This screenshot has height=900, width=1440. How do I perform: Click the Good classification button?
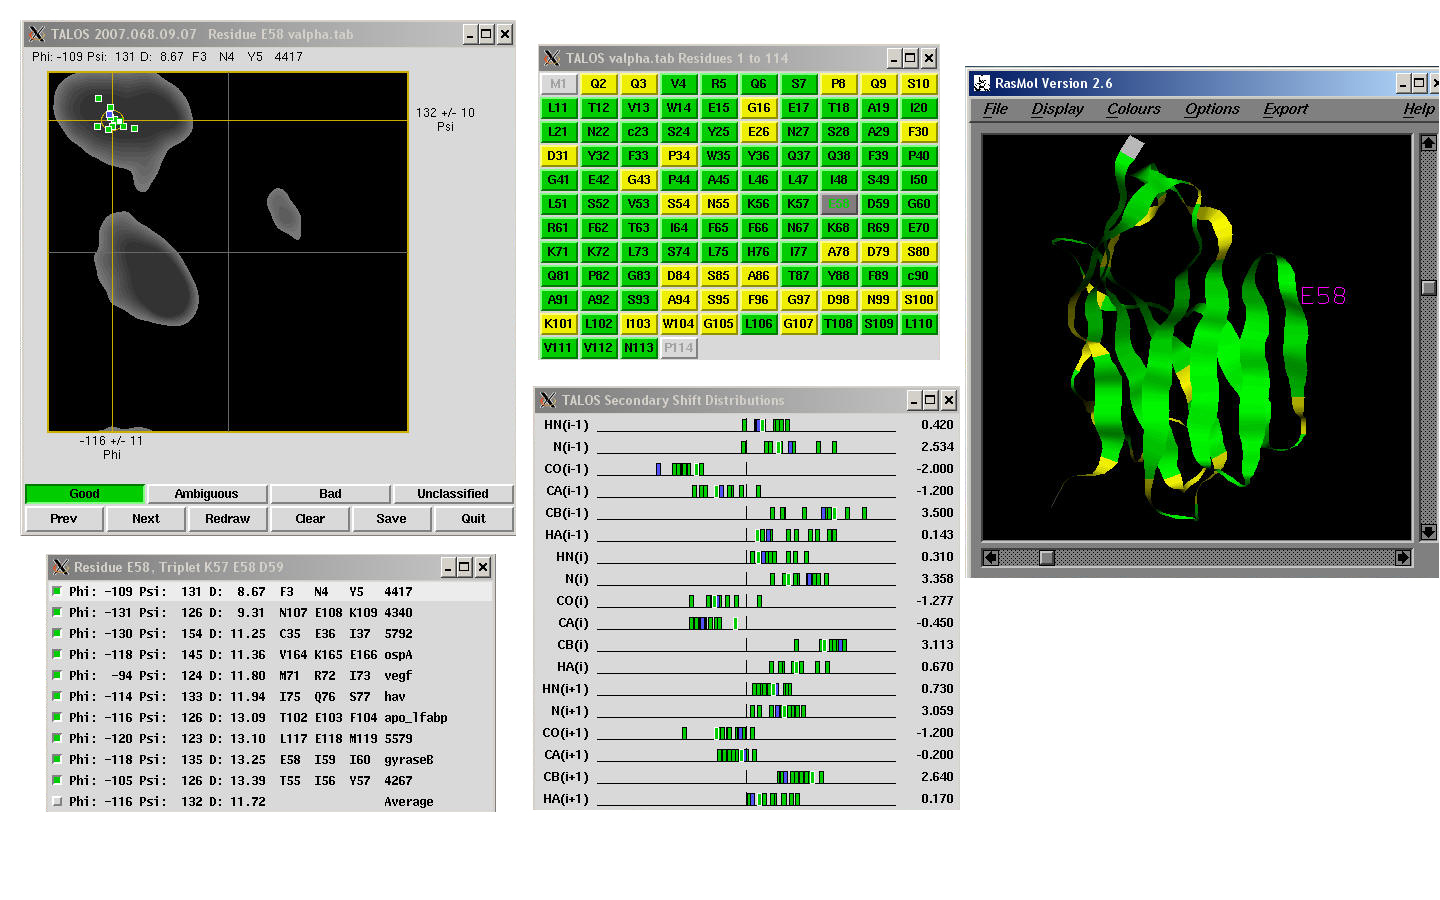coord(85,494)
